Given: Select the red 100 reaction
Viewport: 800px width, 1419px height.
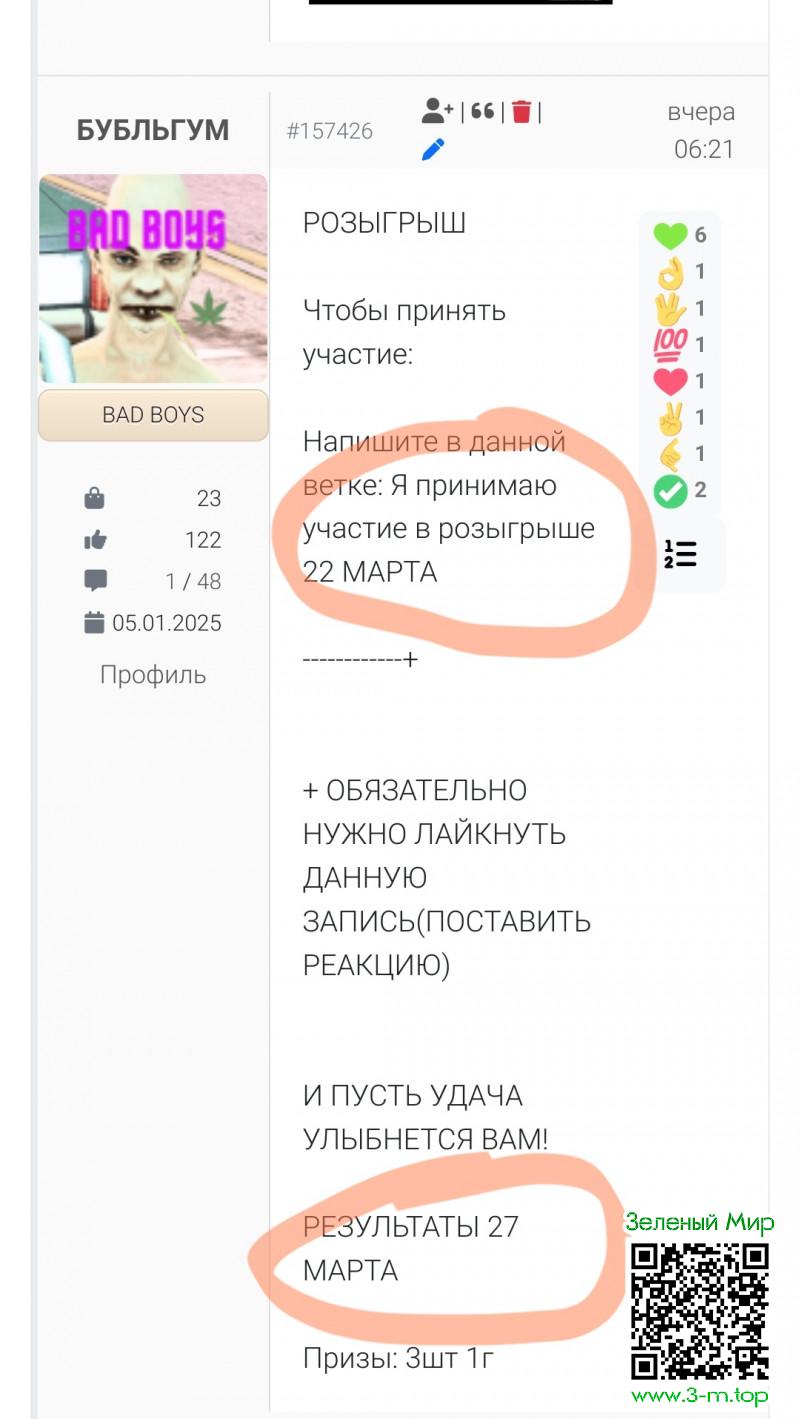Looking at the screenshot, I should [x=670, y=344].
